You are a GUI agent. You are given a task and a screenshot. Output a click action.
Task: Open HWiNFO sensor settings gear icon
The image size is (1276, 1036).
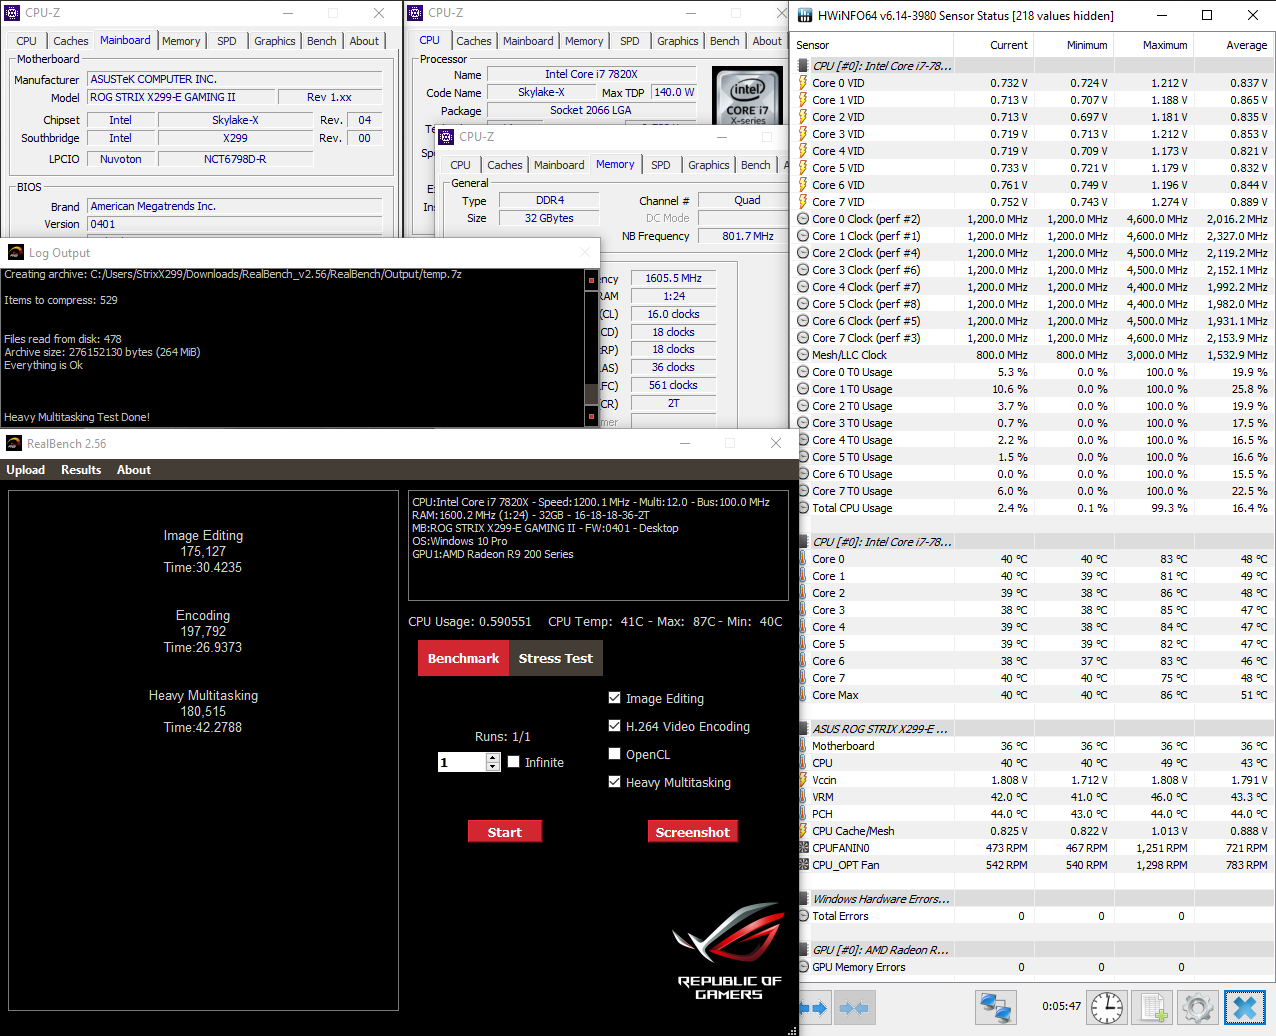1198,1007
